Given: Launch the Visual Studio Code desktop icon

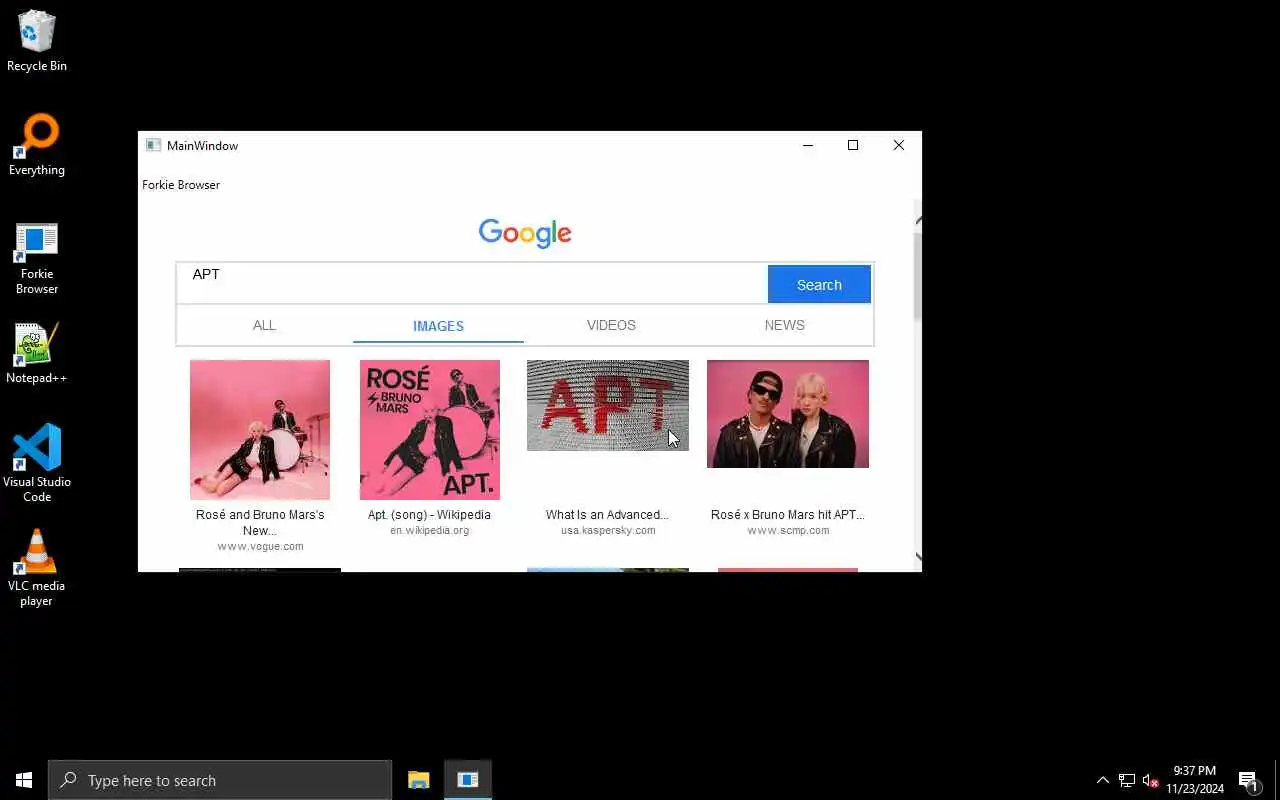Looking at the screenshot, I should pos(37,462).
